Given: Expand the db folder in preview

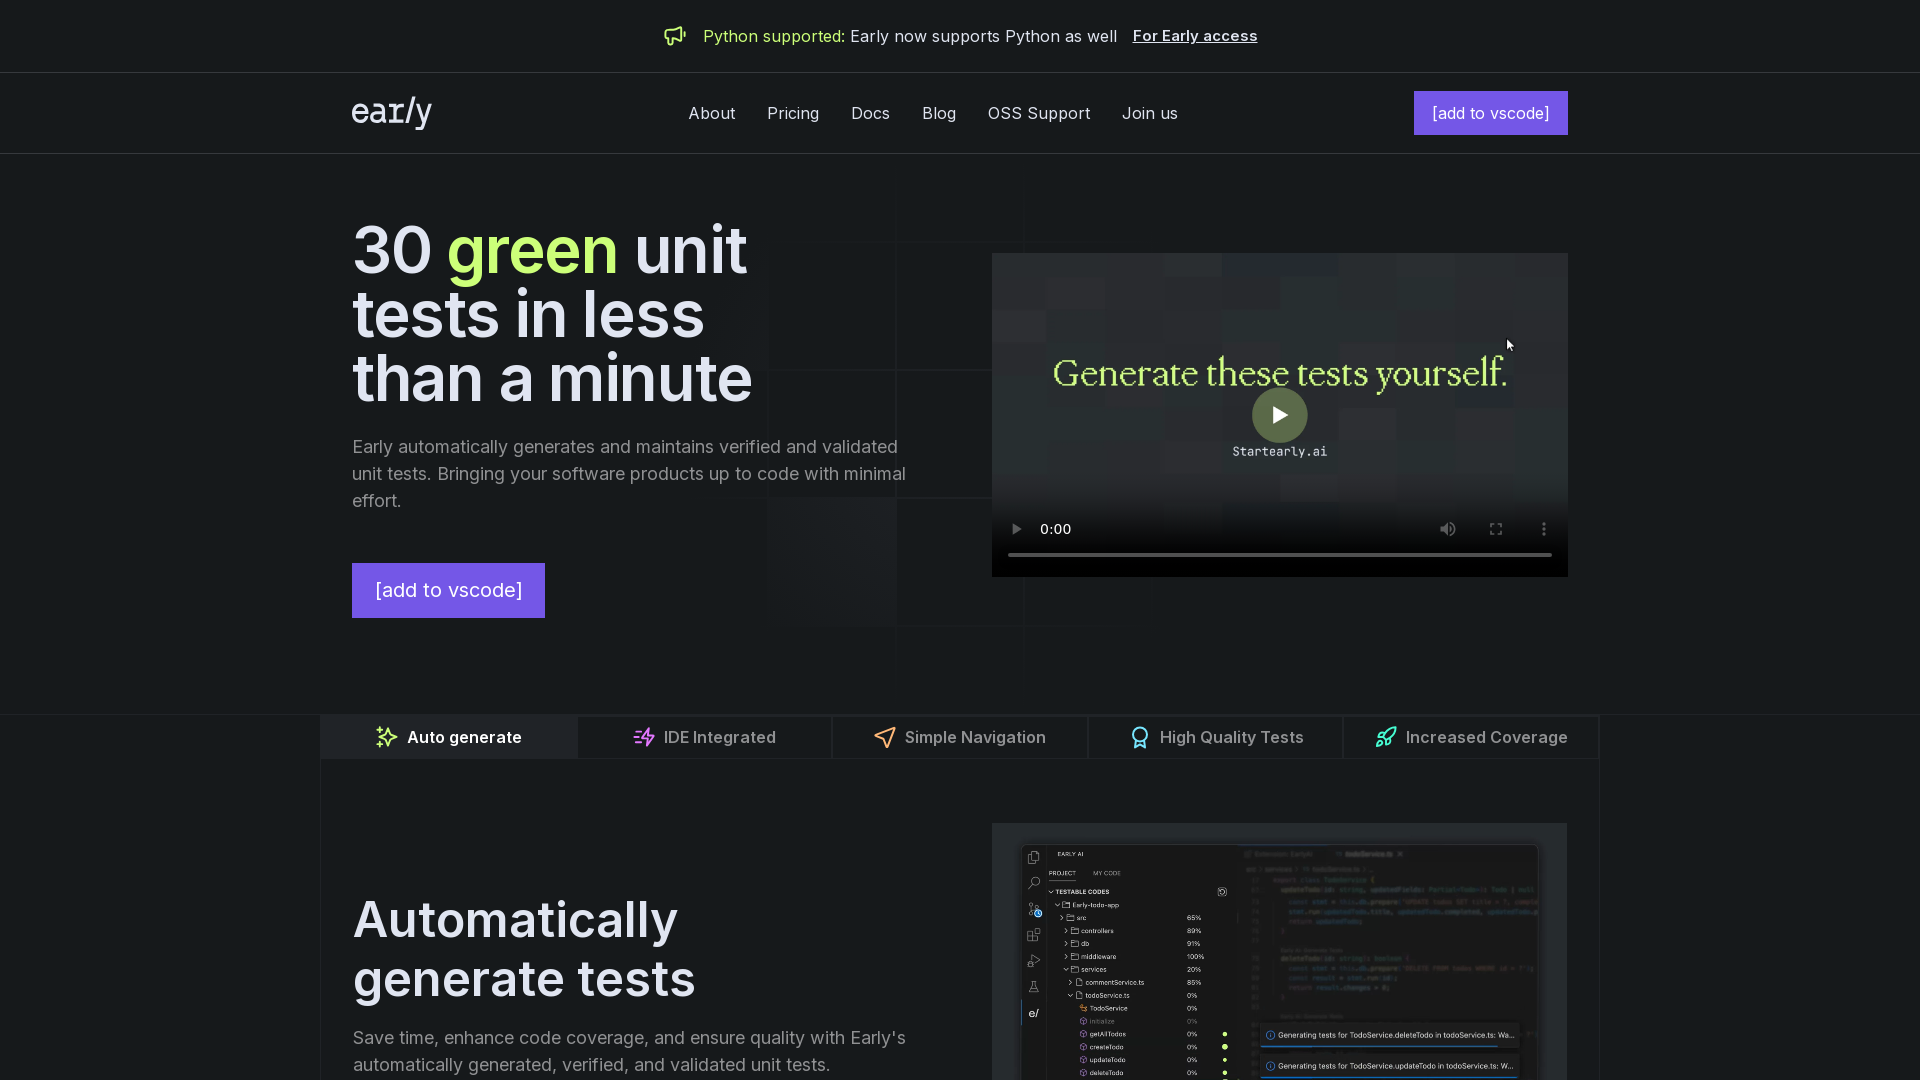Looking at the screenshot, I should point(1066,944).
